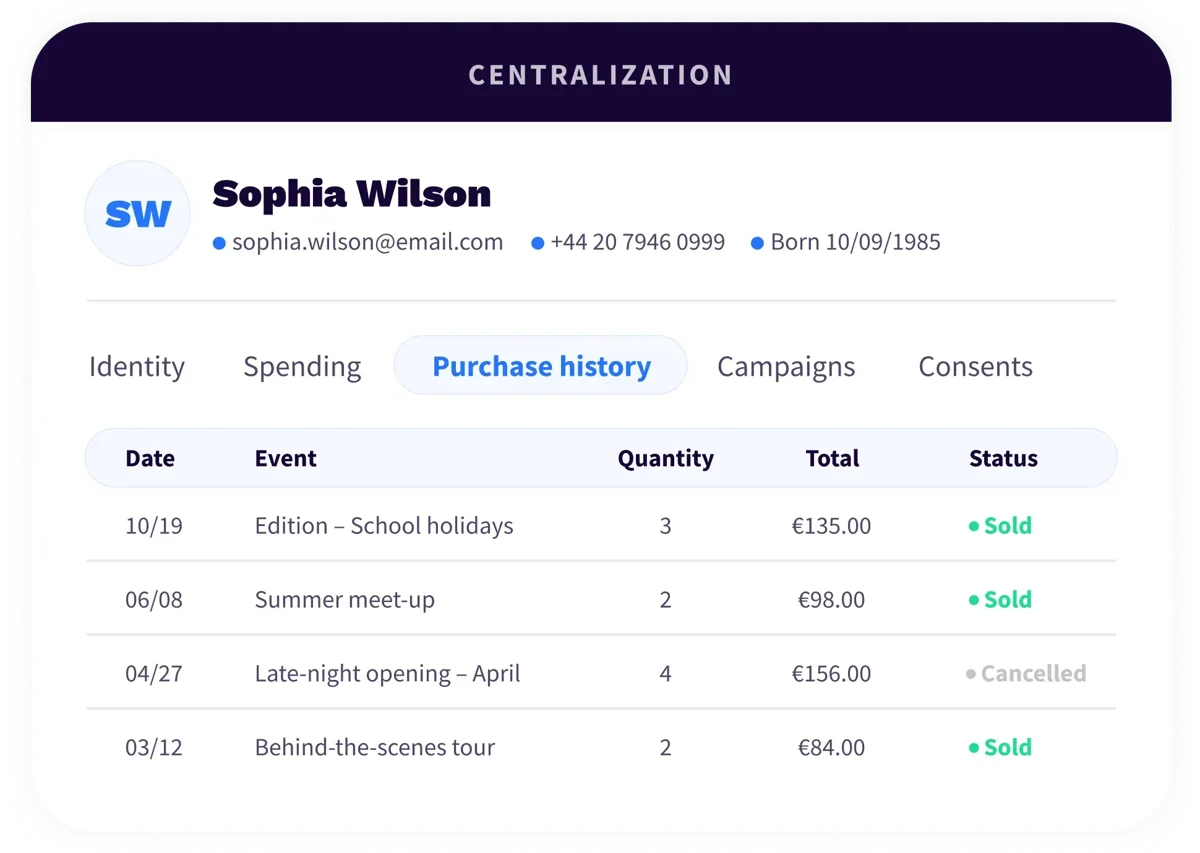Click the €84.00 total
This screenshot has width=1200, height=853.
(x=831, y=748)
